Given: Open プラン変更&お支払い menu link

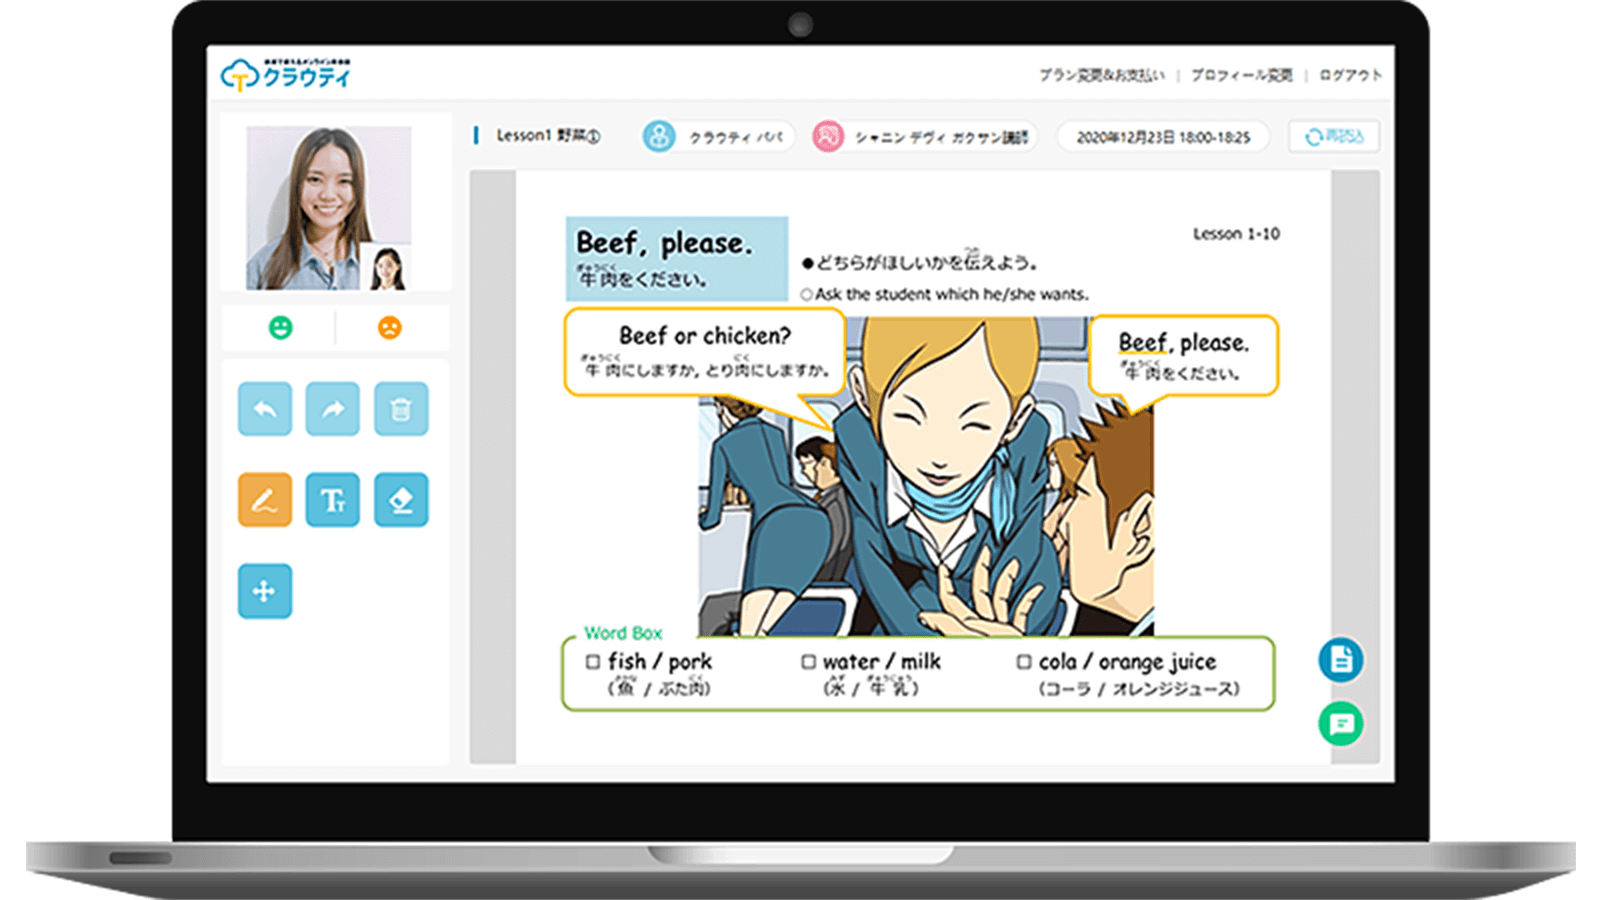Looking at the screenshot, I should pyautogui.click(x=1101, y=75).
